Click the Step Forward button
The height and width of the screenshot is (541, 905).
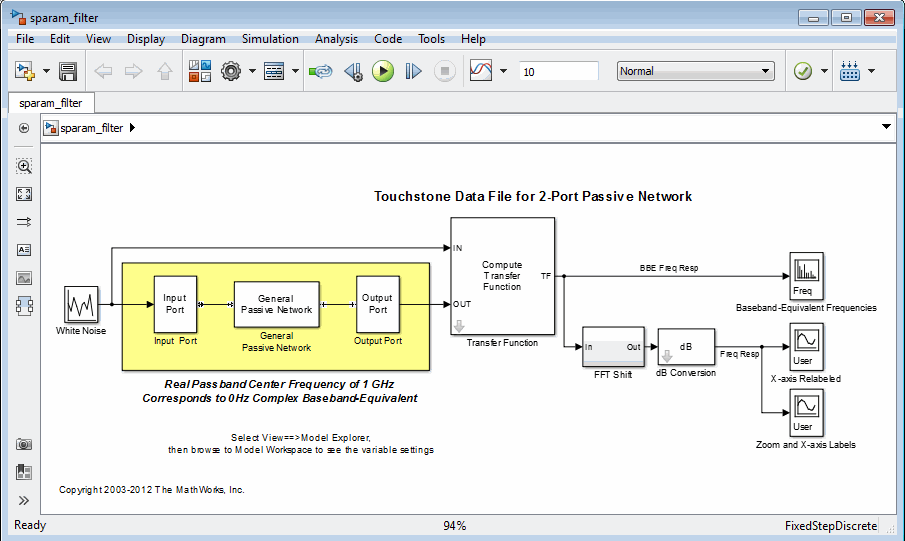[413, 71]
